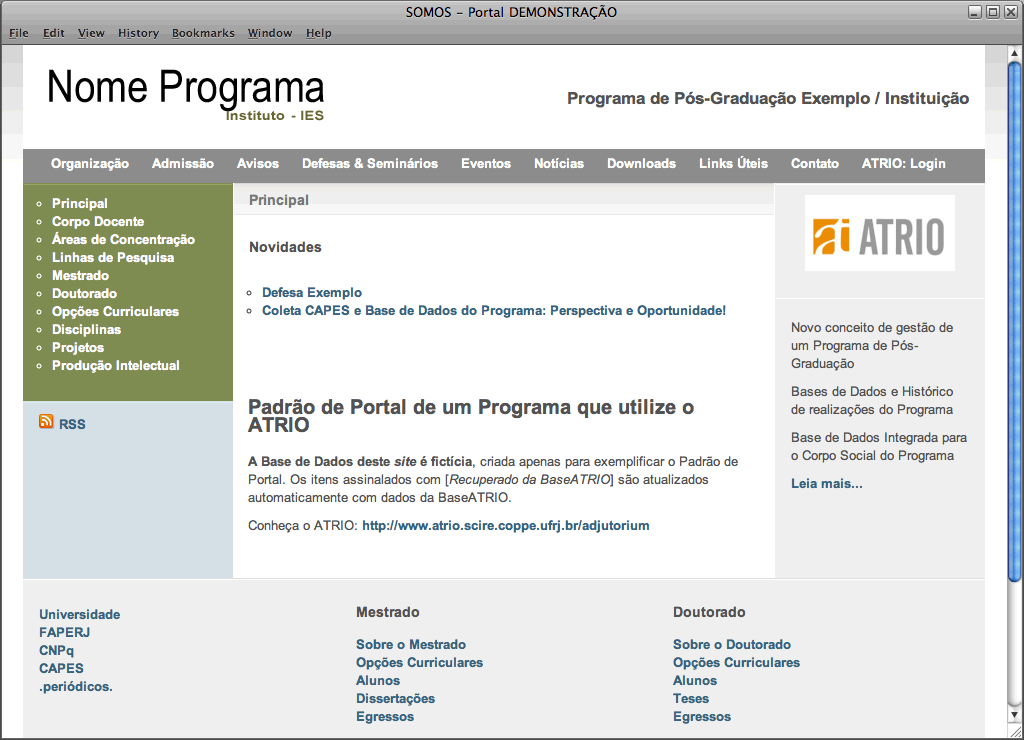Screen dimensions: 1024x740
Task: Open Sobre o Mestrado footer link
Action: [411, 645]
